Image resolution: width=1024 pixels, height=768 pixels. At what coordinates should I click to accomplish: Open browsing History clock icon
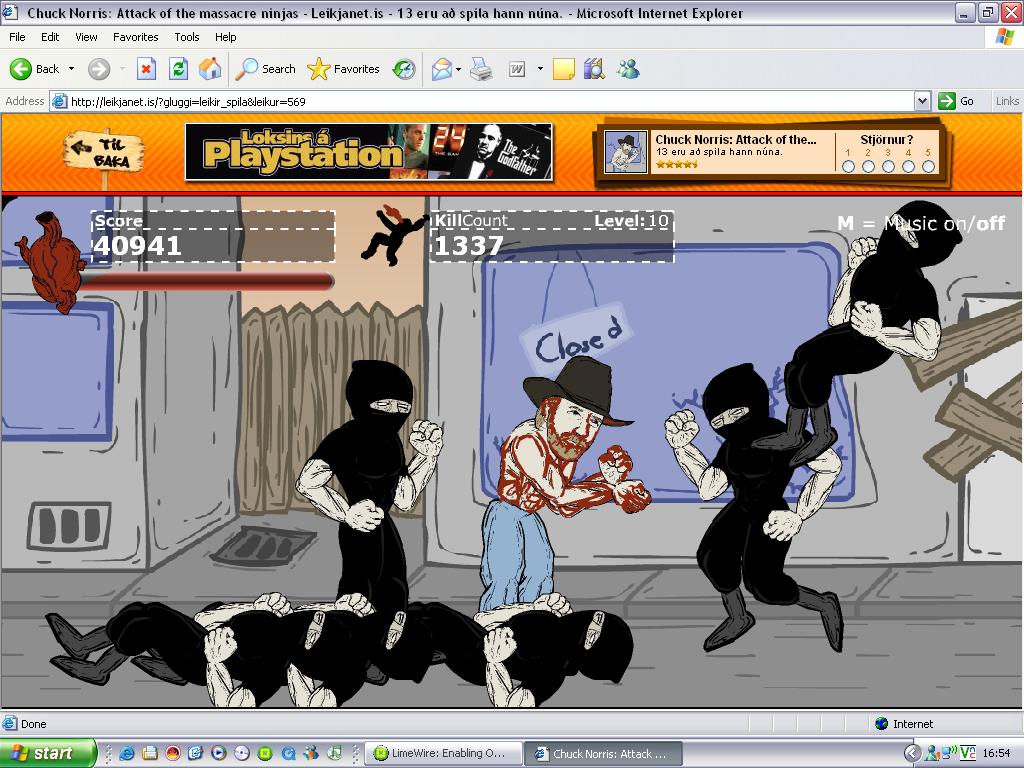pyautogui.click(x=404, y=69)
